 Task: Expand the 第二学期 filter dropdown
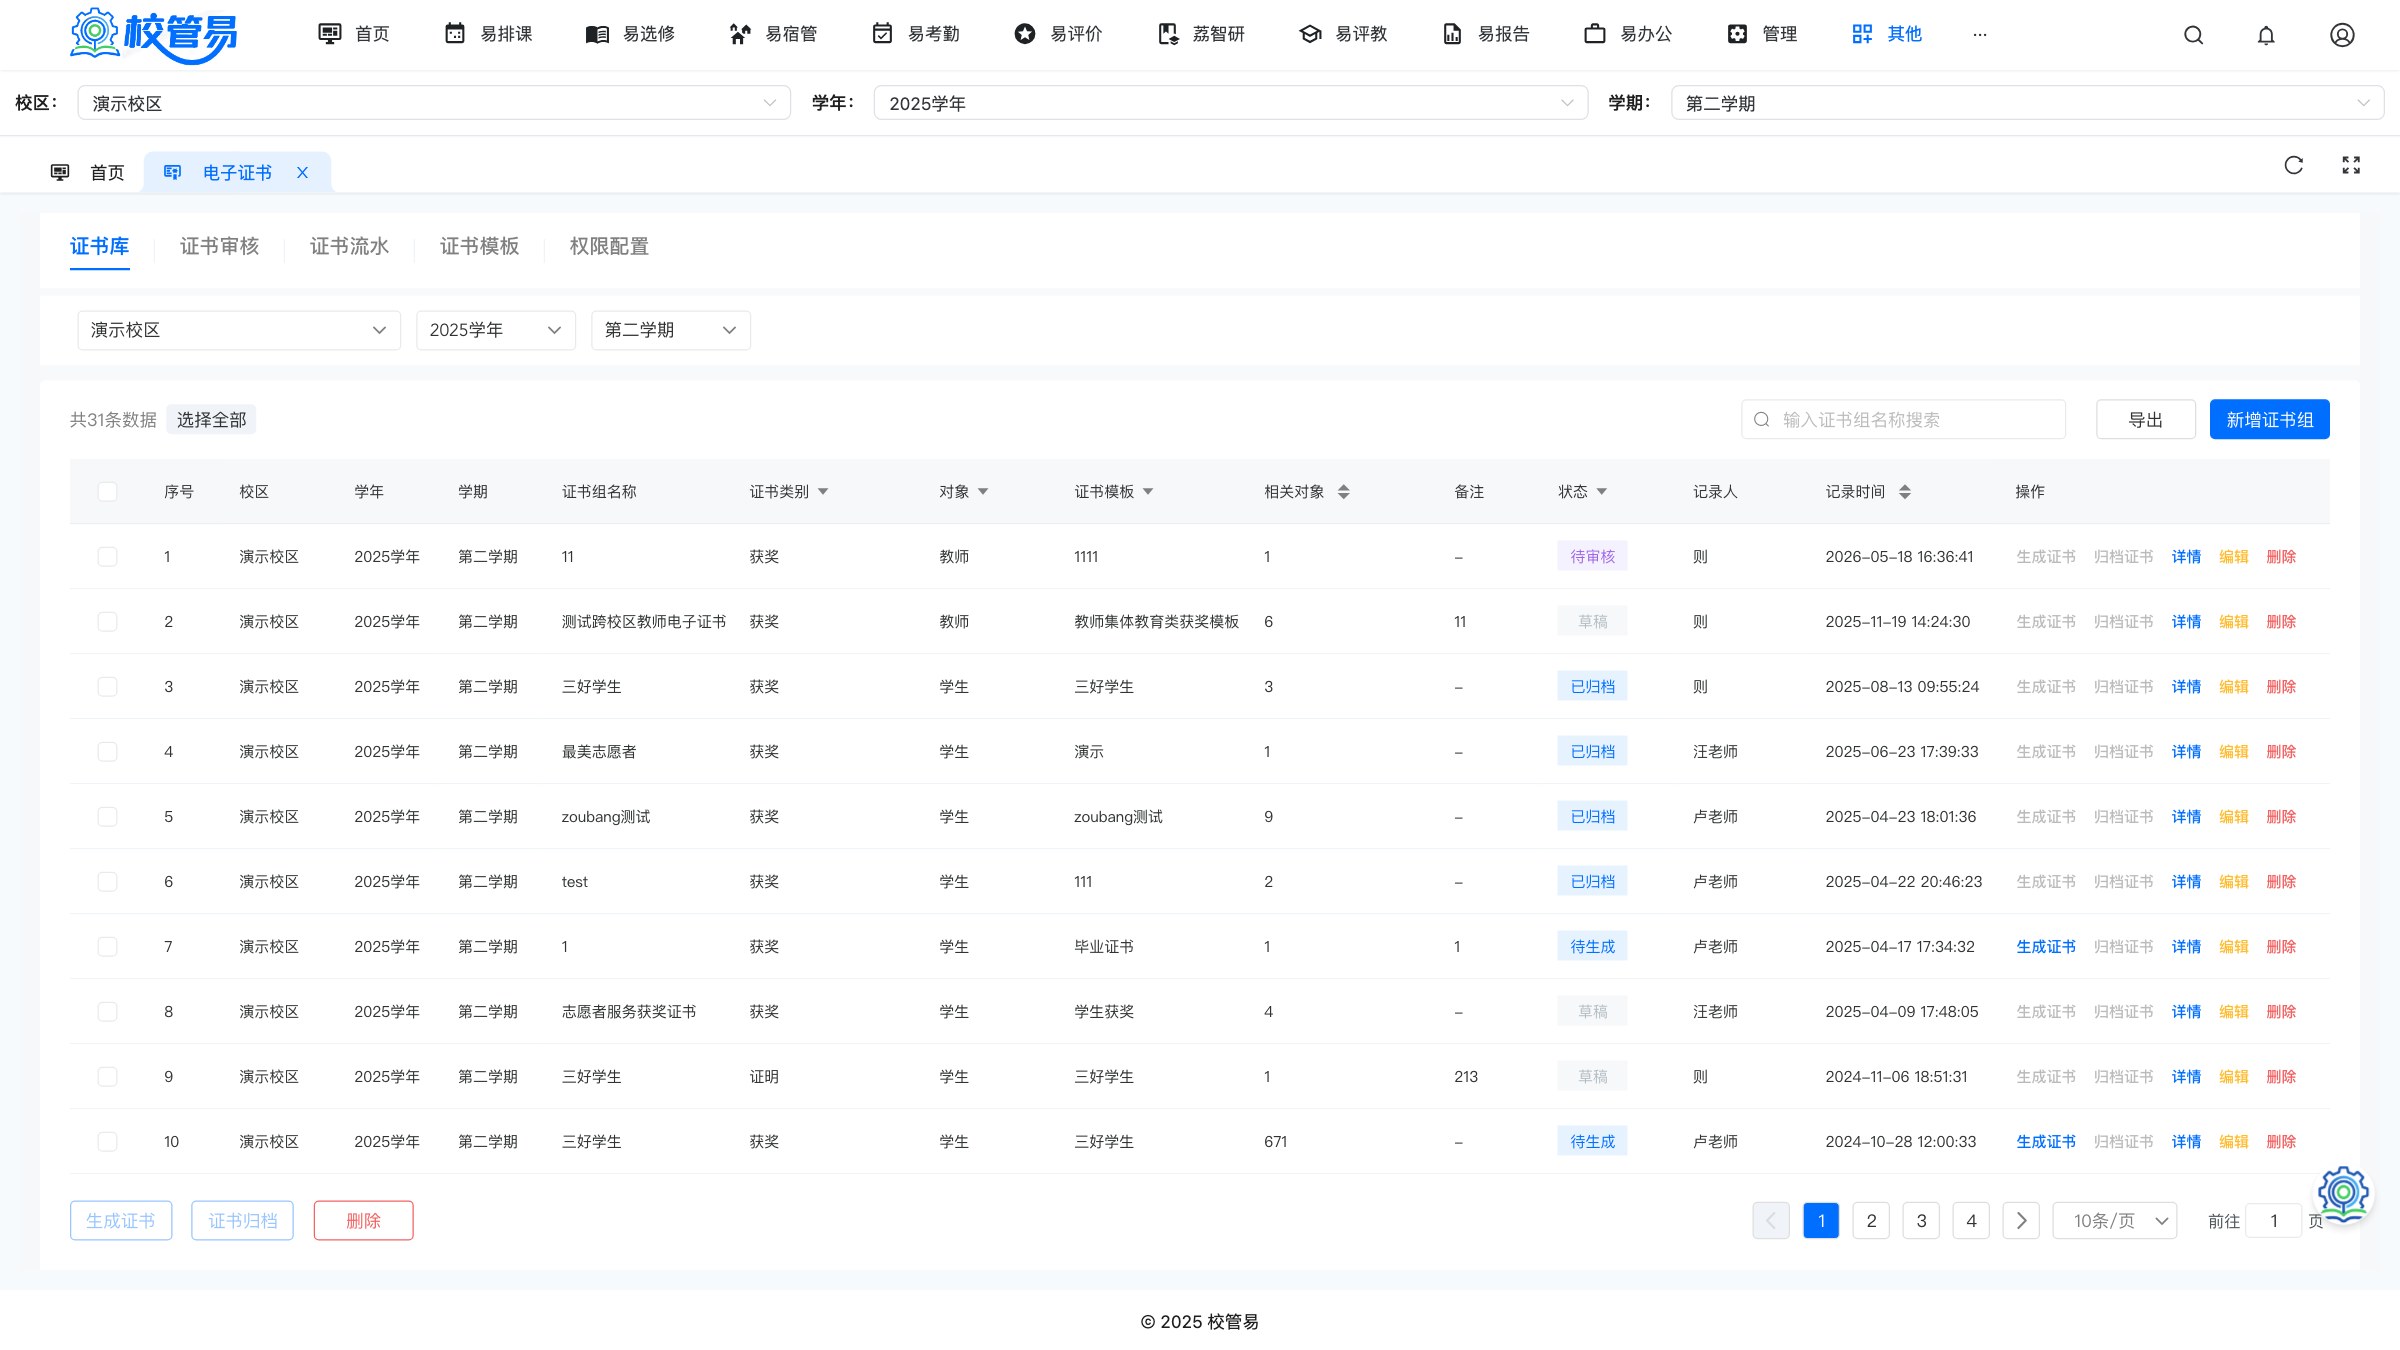coord(671,330)
